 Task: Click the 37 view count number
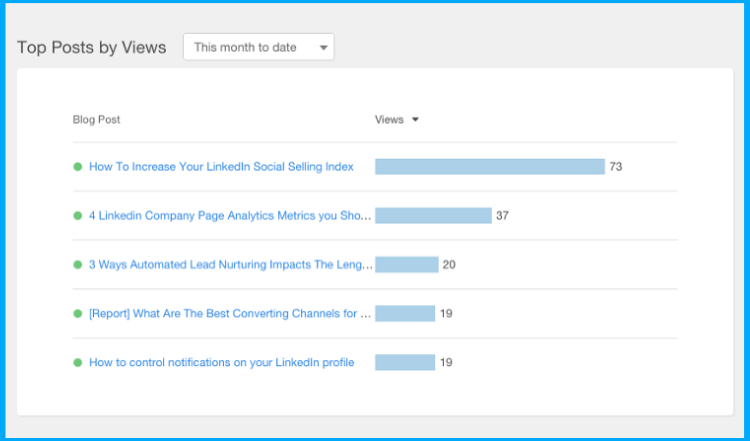click(503, 216)
